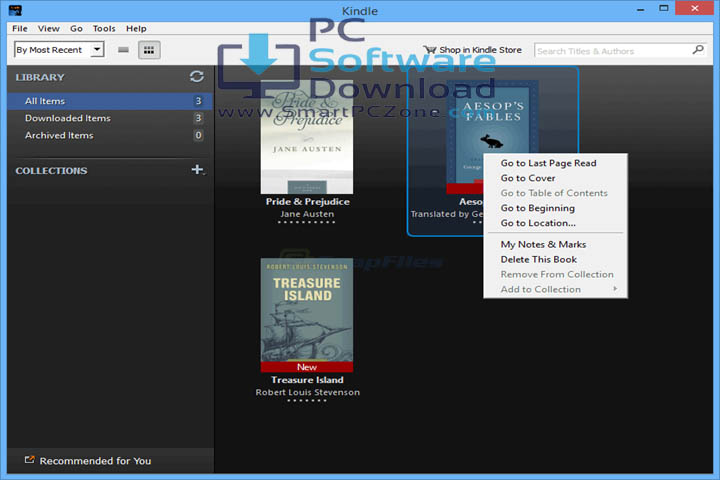The image size is (720, 480).
Task: Click the Robert Louis Stevenson author name
Action: [308, 392]
